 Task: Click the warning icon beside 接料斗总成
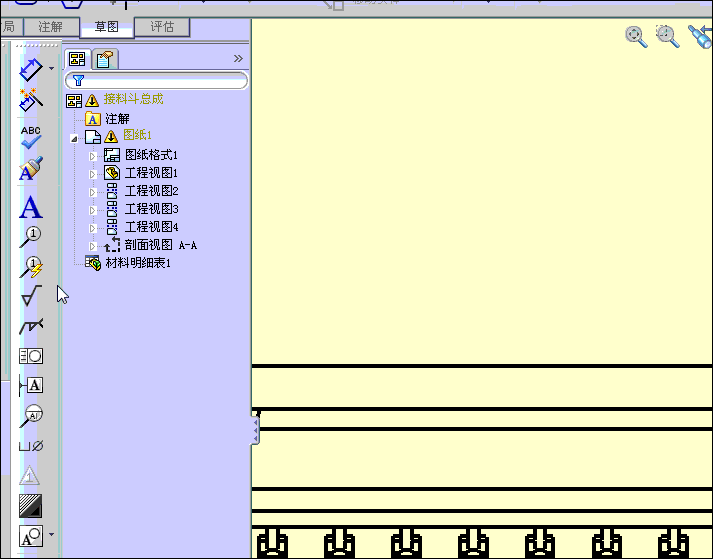pos(92,100)
